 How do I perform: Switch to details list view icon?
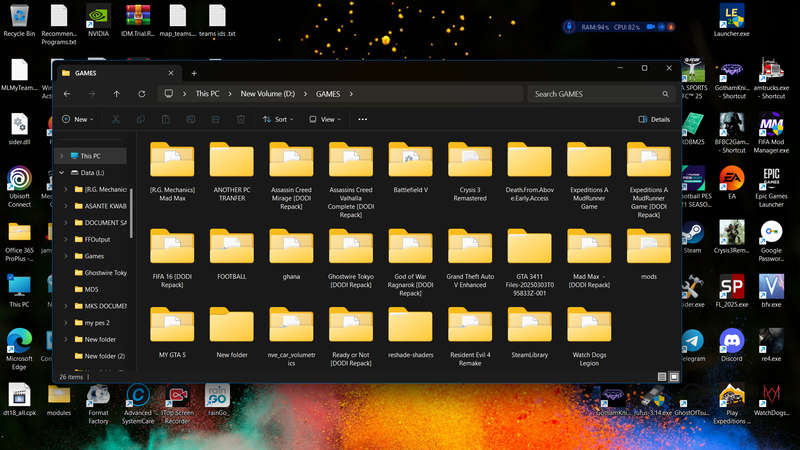(662, 377)
